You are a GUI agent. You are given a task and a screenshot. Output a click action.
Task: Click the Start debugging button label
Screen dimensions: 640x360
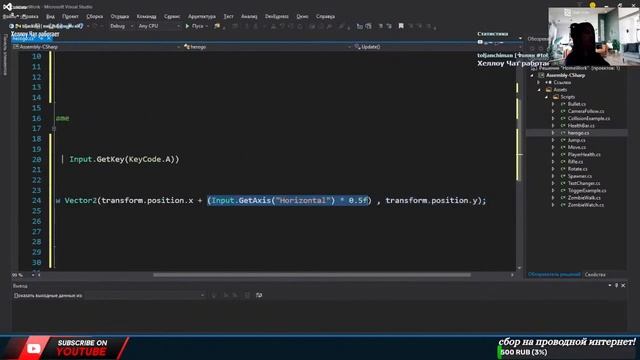coord(198,26)
